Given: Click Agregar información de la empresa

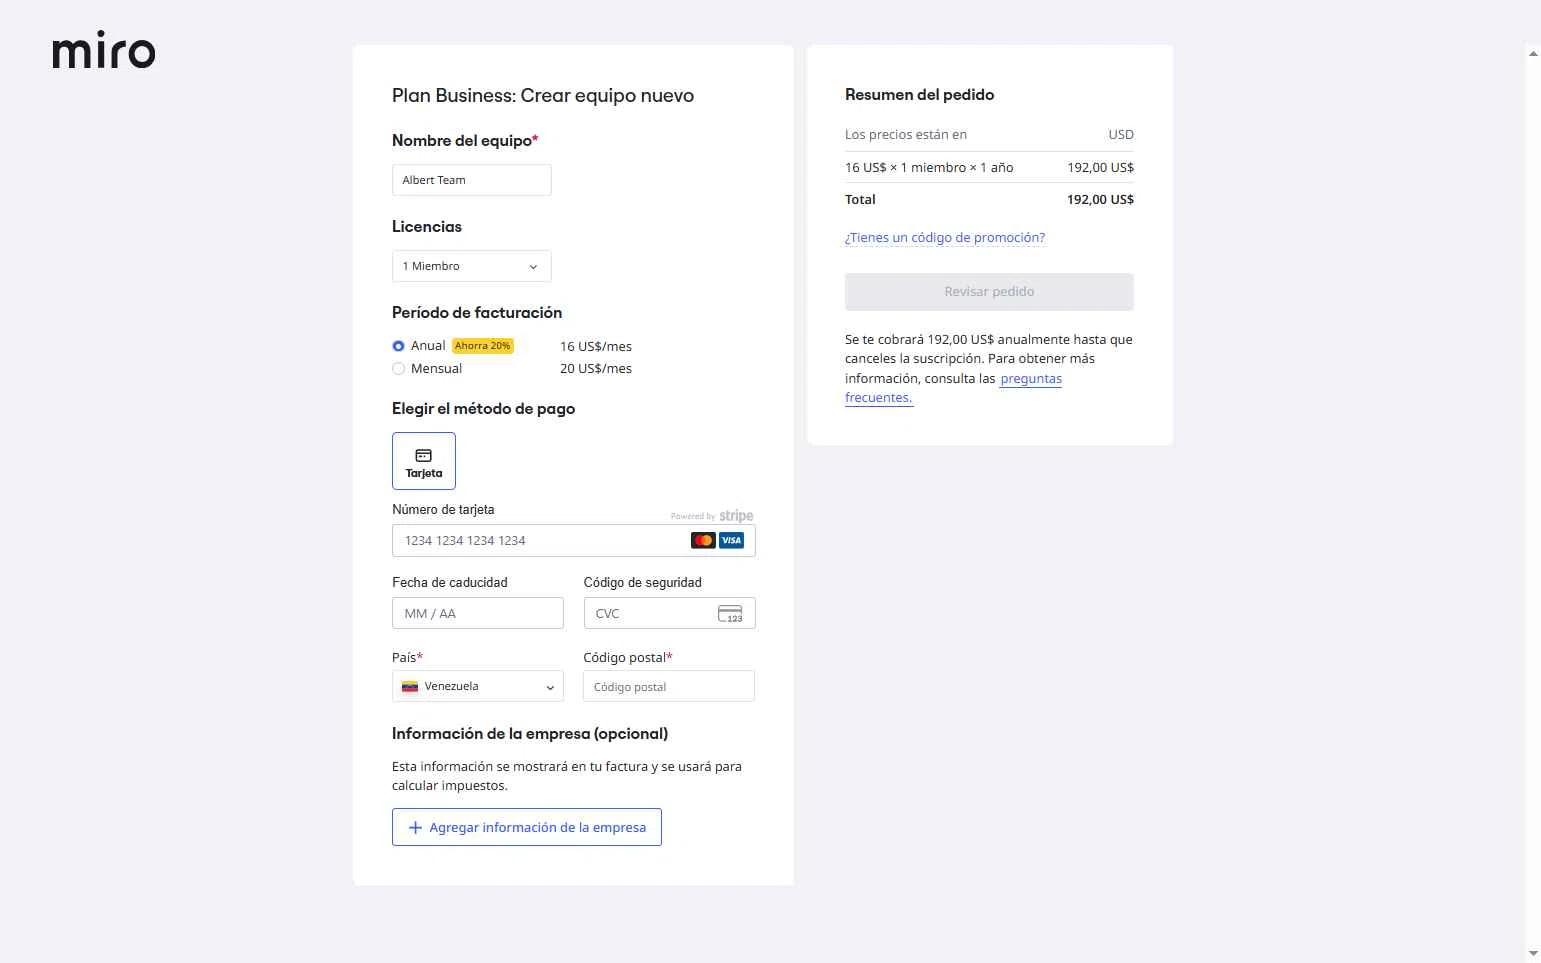Looking at the screenshot, I should pos(527,827).
